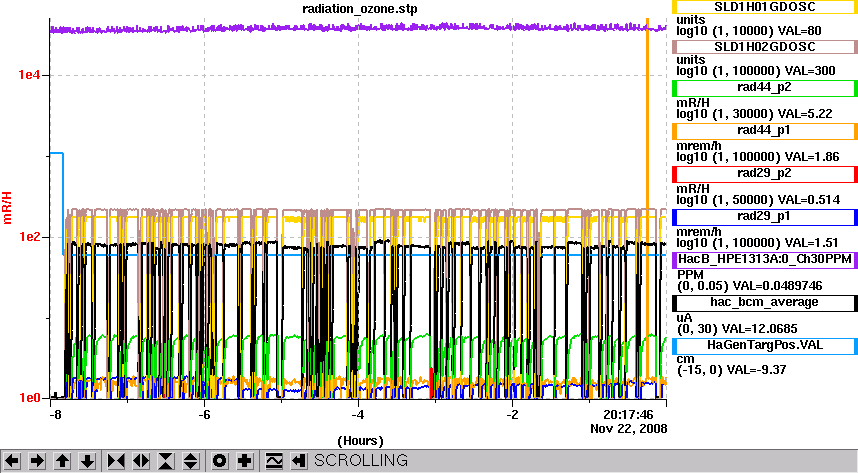Click the -8 hour x-axis tick label

click(x=55, y=415)
